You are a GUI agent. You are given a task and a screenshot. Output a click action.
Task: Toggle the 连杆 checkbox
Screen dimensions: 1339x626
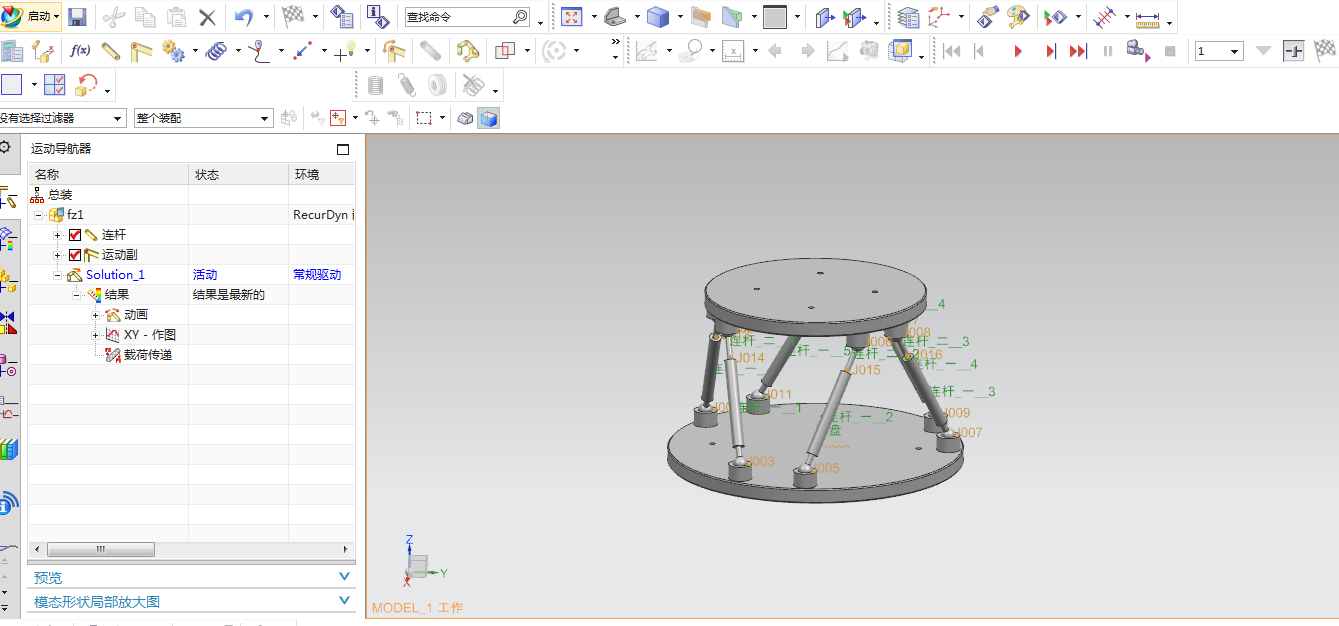click(75, 235)
